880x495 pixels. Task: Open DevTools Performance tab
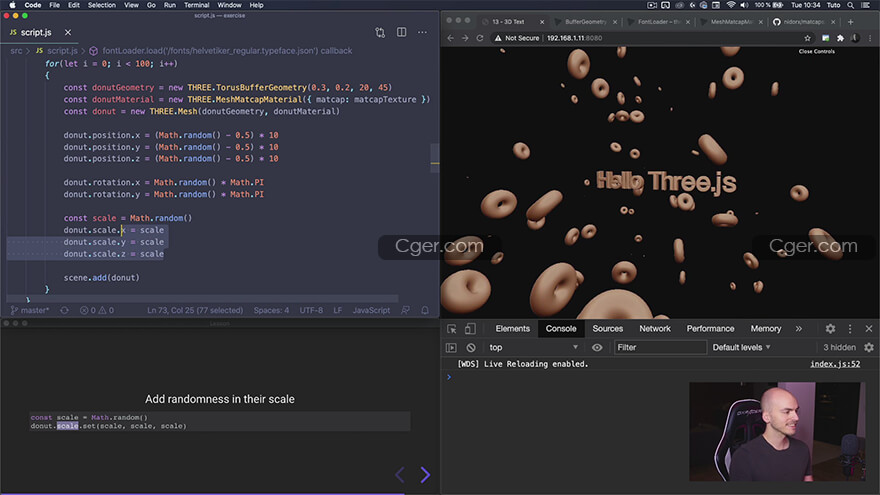pyautogui.click(x=711, y=329)
